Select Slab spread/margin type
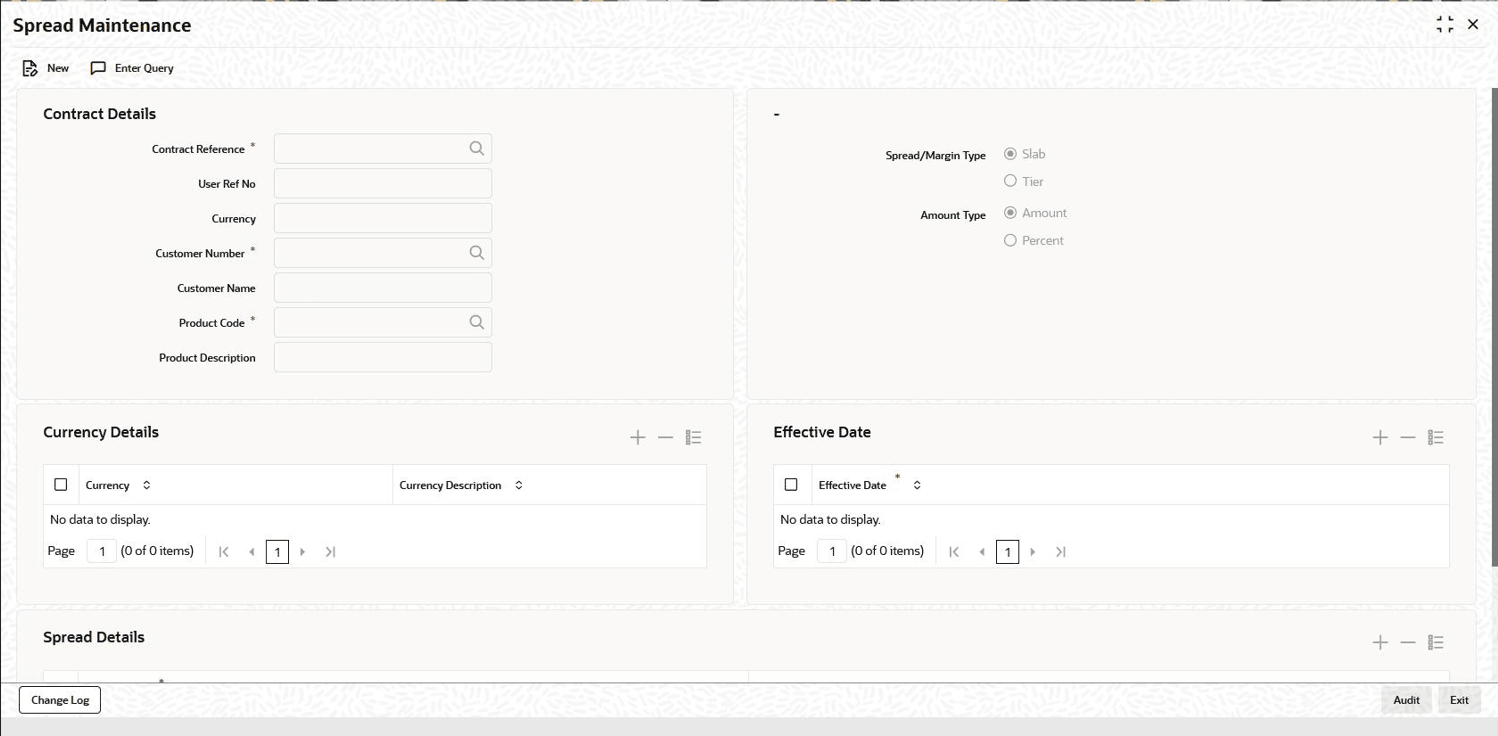The height and width of the screenshot is (736, 1498). [x=1010, y=154]
